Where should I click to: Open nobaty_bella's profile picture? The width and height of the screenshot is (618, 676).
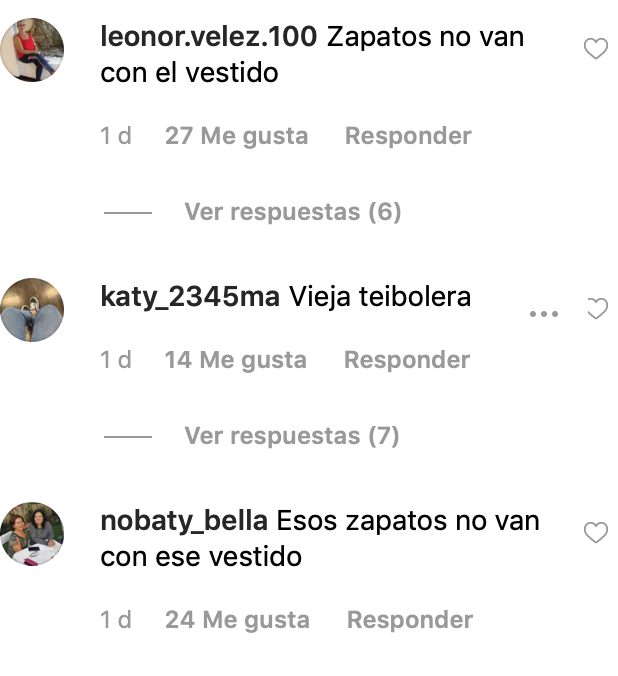click(32, 534)
